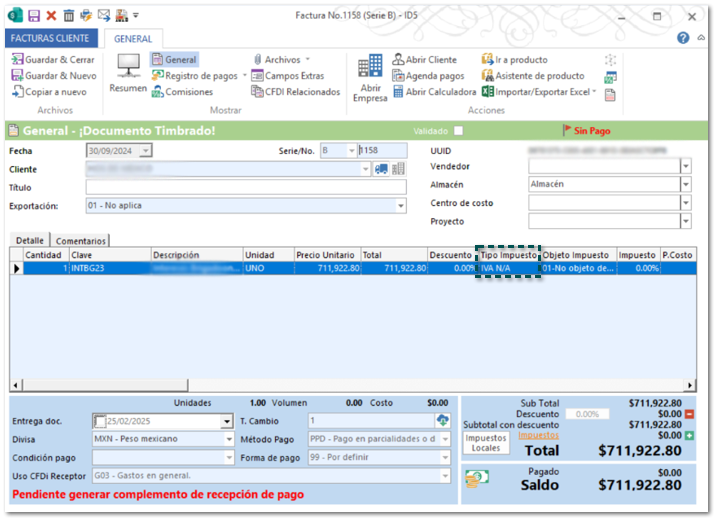Click the orange Impuestos link
Viewport: 717px width, 521px height.
click(538, 436)
